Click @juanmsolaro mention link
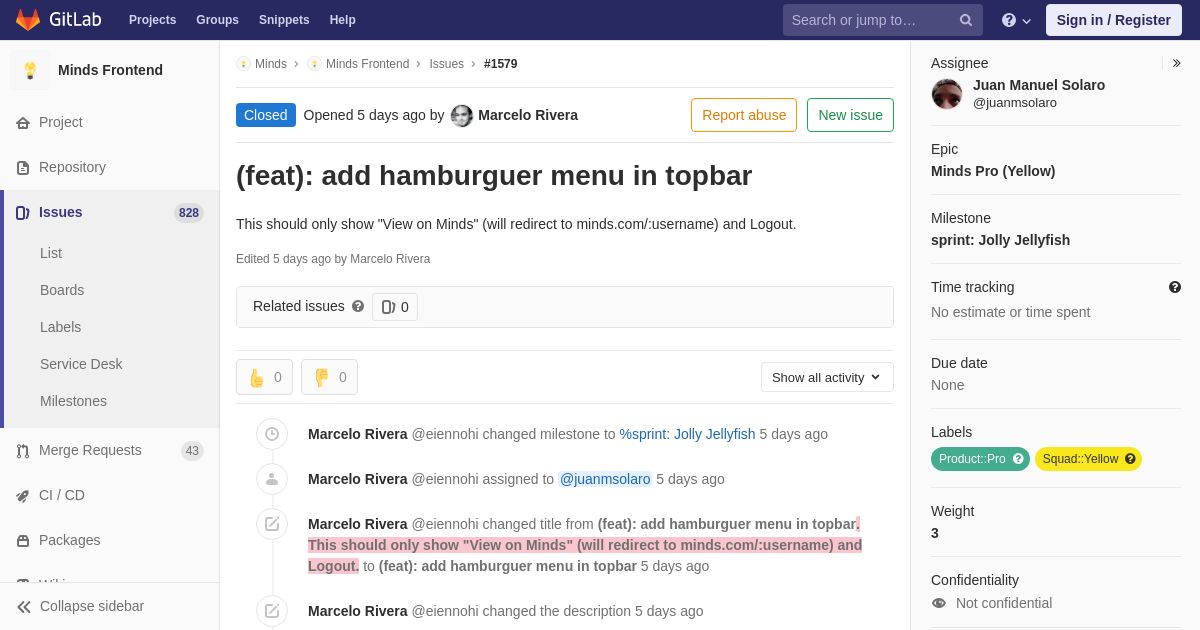1200x630 pixels. (605, 479)
